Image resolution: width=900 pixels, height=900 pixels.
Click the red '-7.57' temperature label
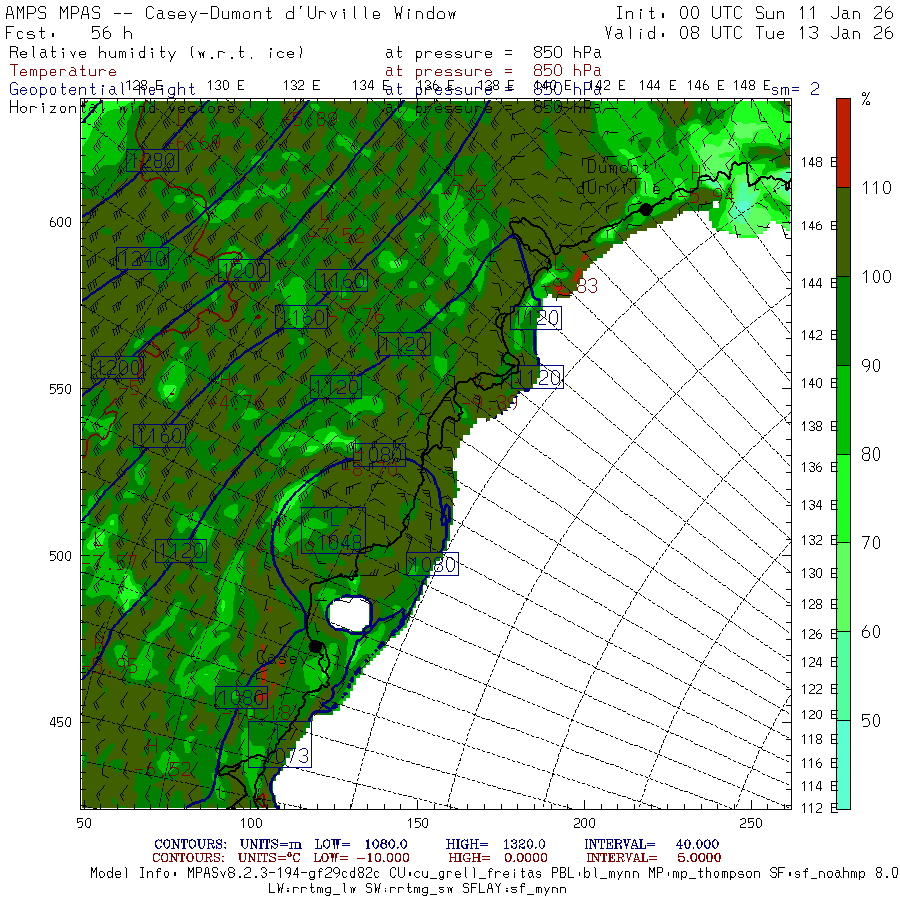coord(110,562)
